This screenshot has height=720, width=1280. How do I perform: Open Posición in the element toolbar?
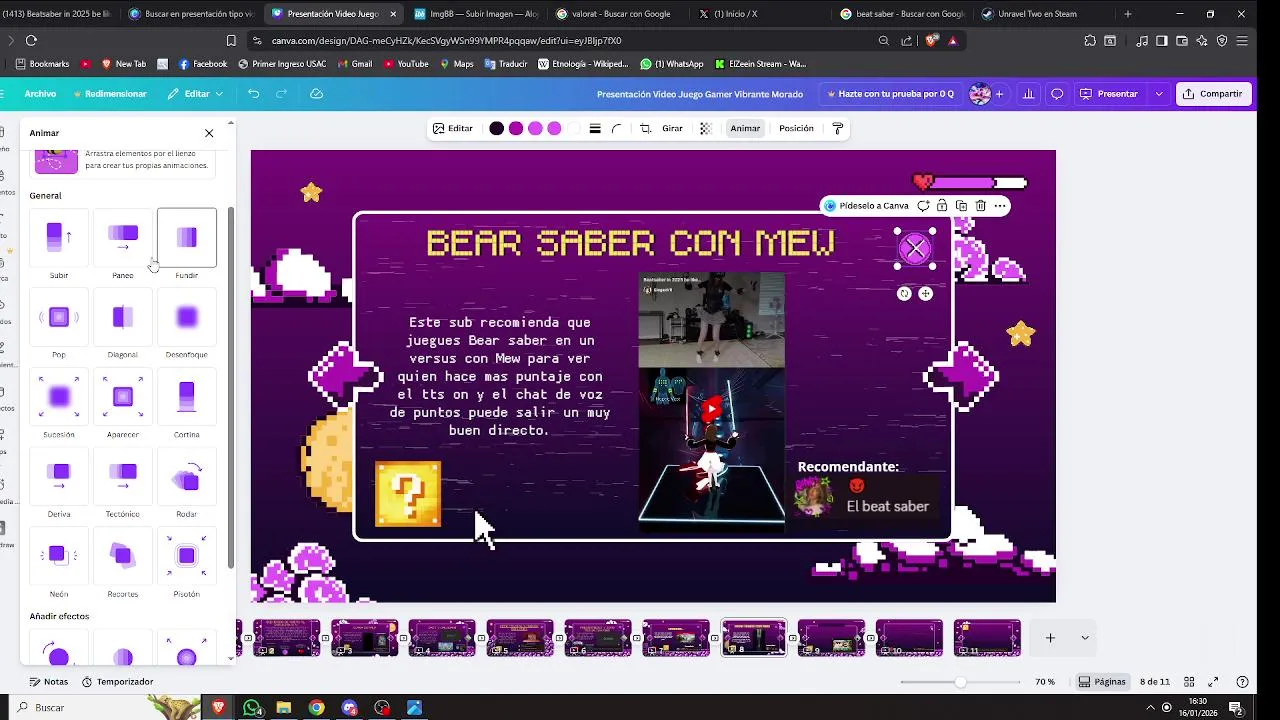tap(796, 129)
